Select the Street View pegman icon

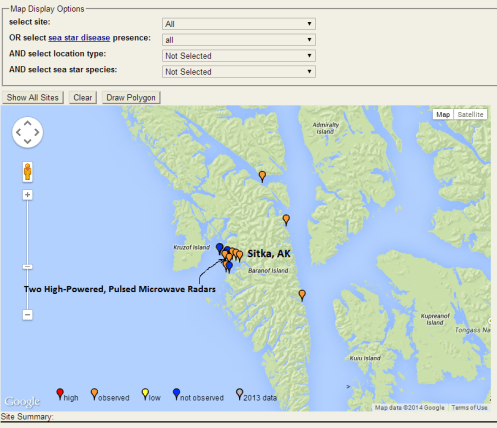[x=28, y=172]
